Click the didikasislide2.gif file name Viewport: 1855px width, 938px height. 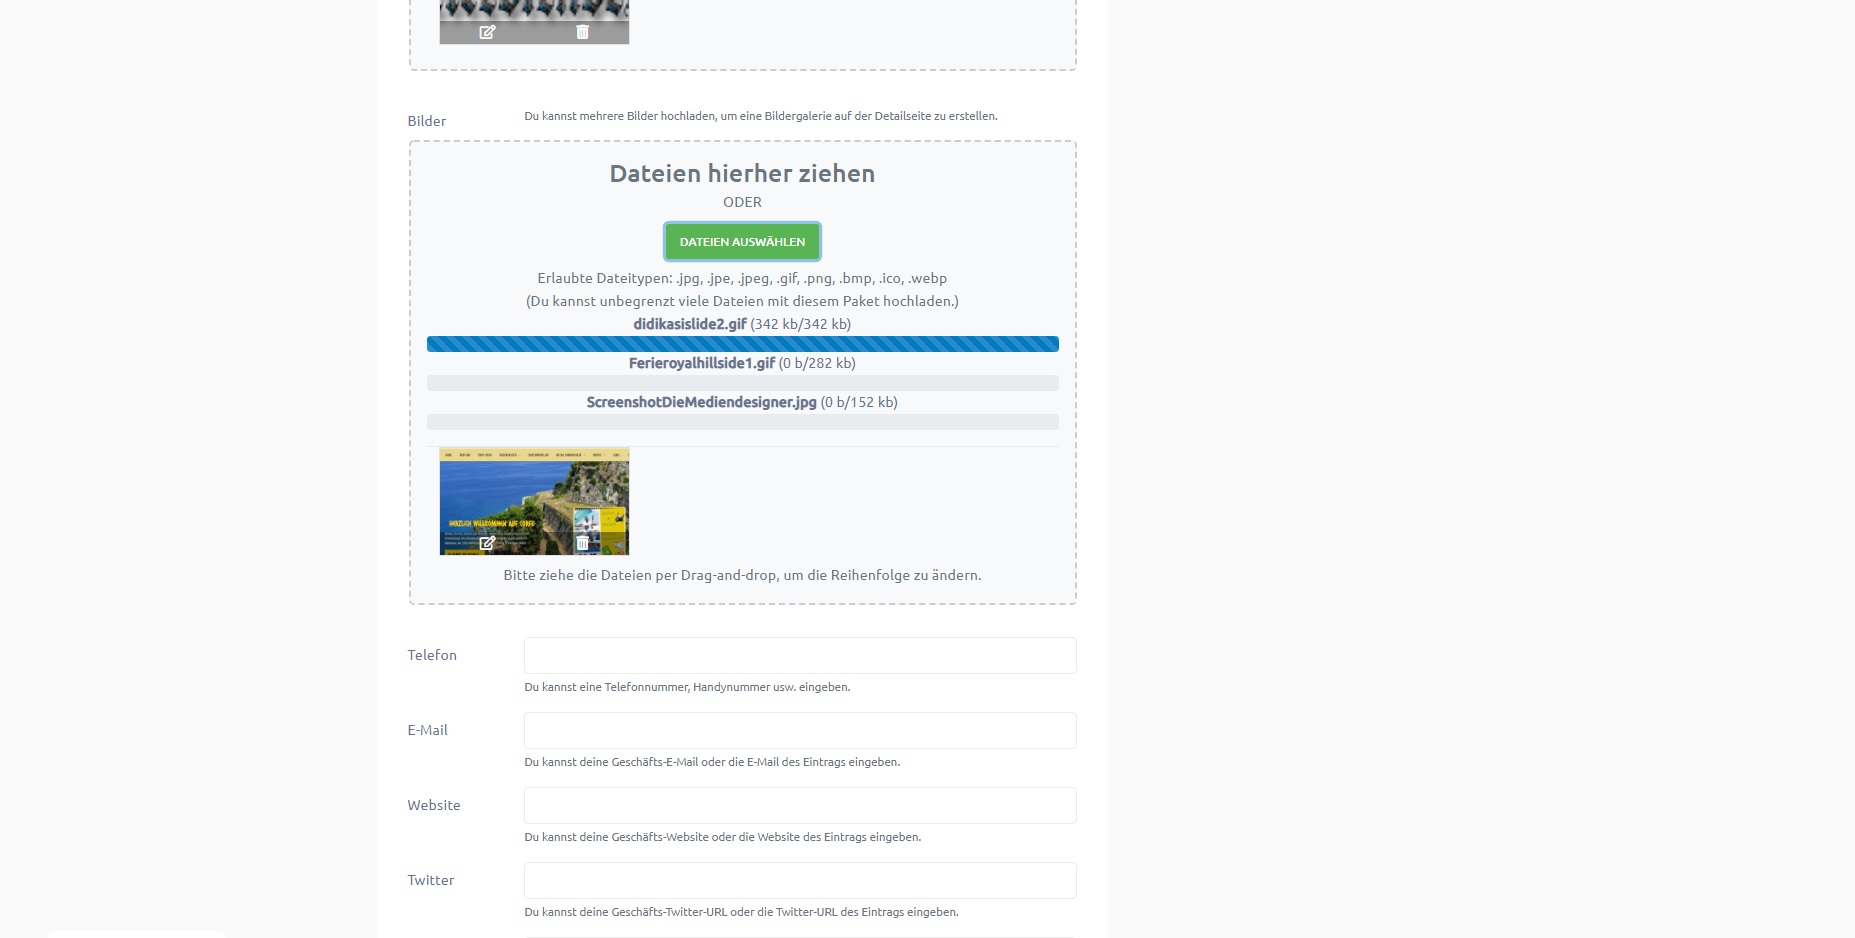(689, 324)
